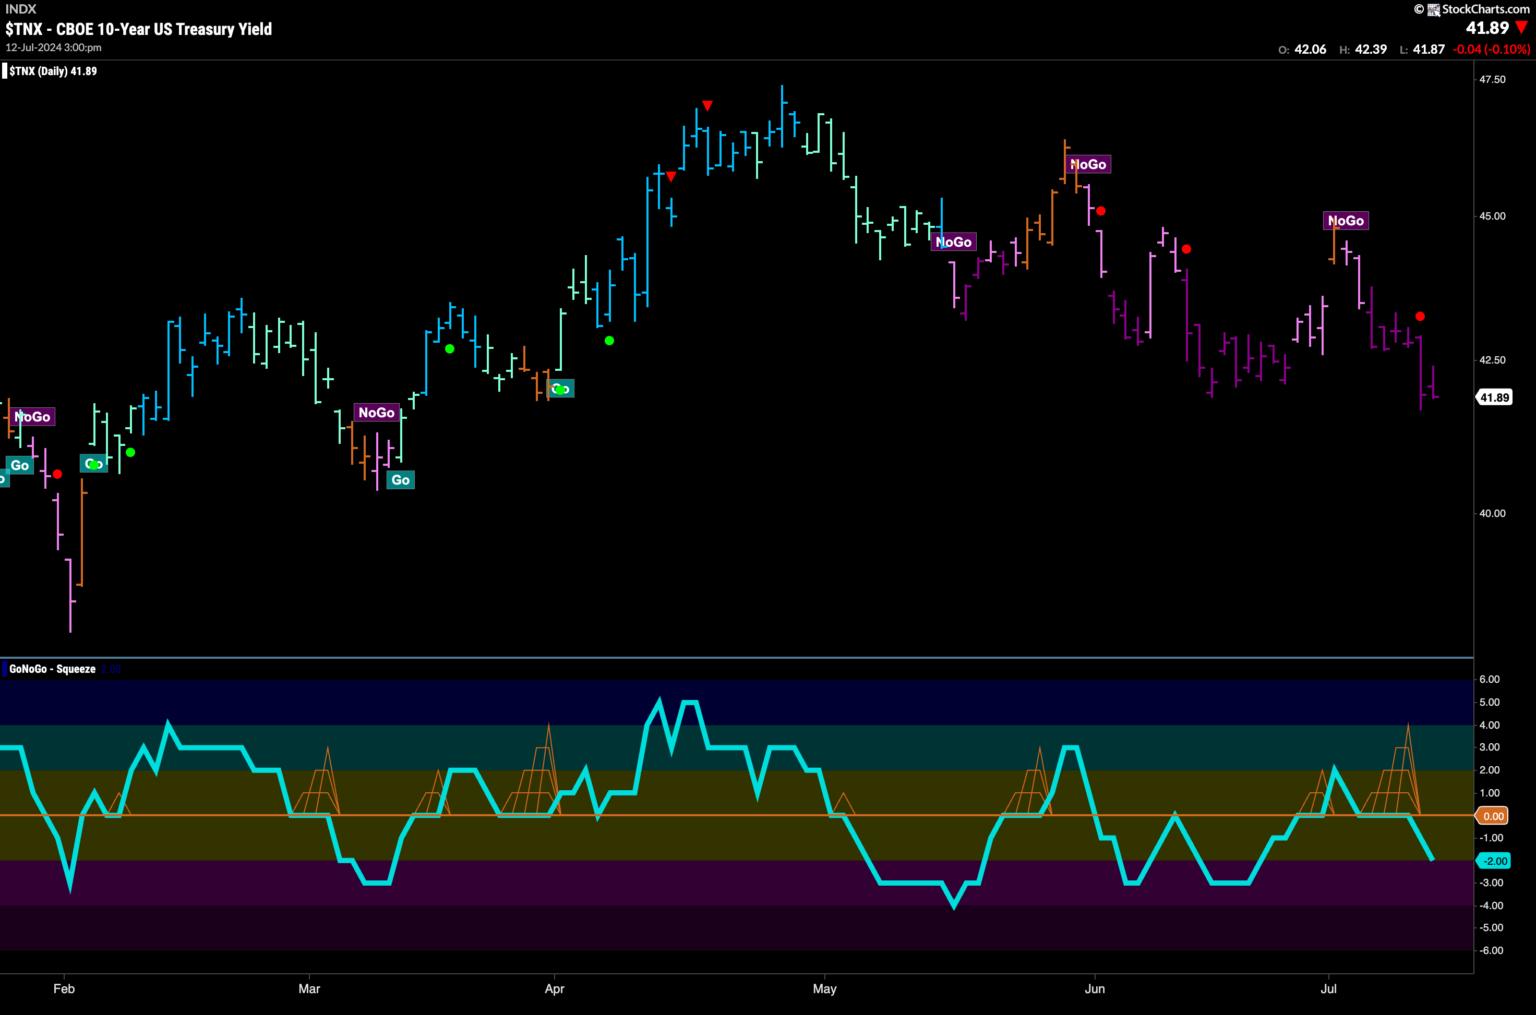
Task: Click the red dot next to late-May NoGo
Action: pyautogui.click(x=1101, y=211)
